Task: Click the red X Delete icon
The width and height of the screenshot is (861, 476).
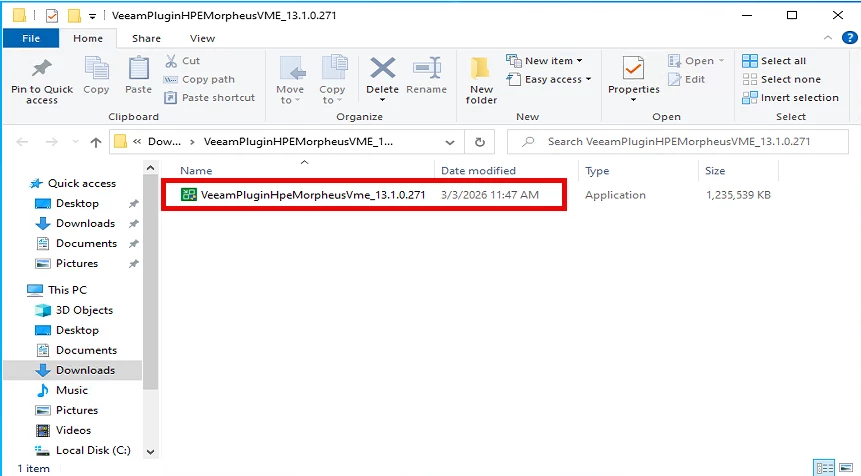Action: pyautogui.click(x=382, y=68)
